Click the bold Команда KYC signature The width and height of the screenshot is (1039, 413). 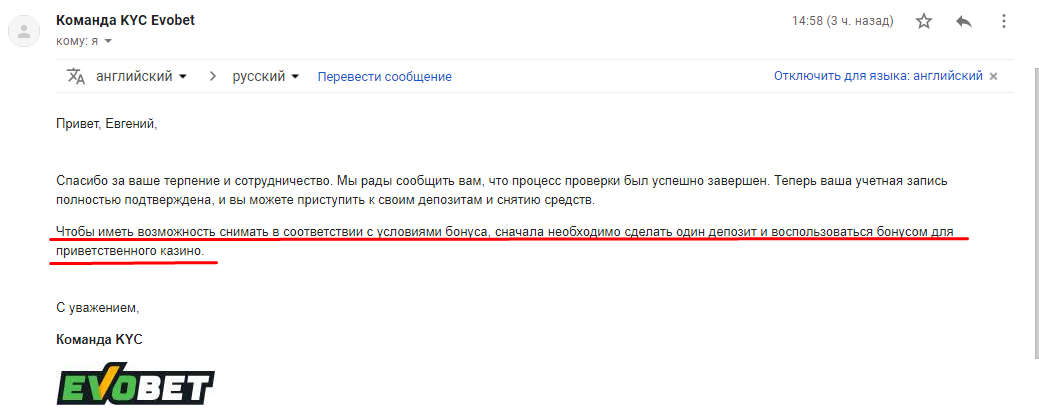coord(99,339)
